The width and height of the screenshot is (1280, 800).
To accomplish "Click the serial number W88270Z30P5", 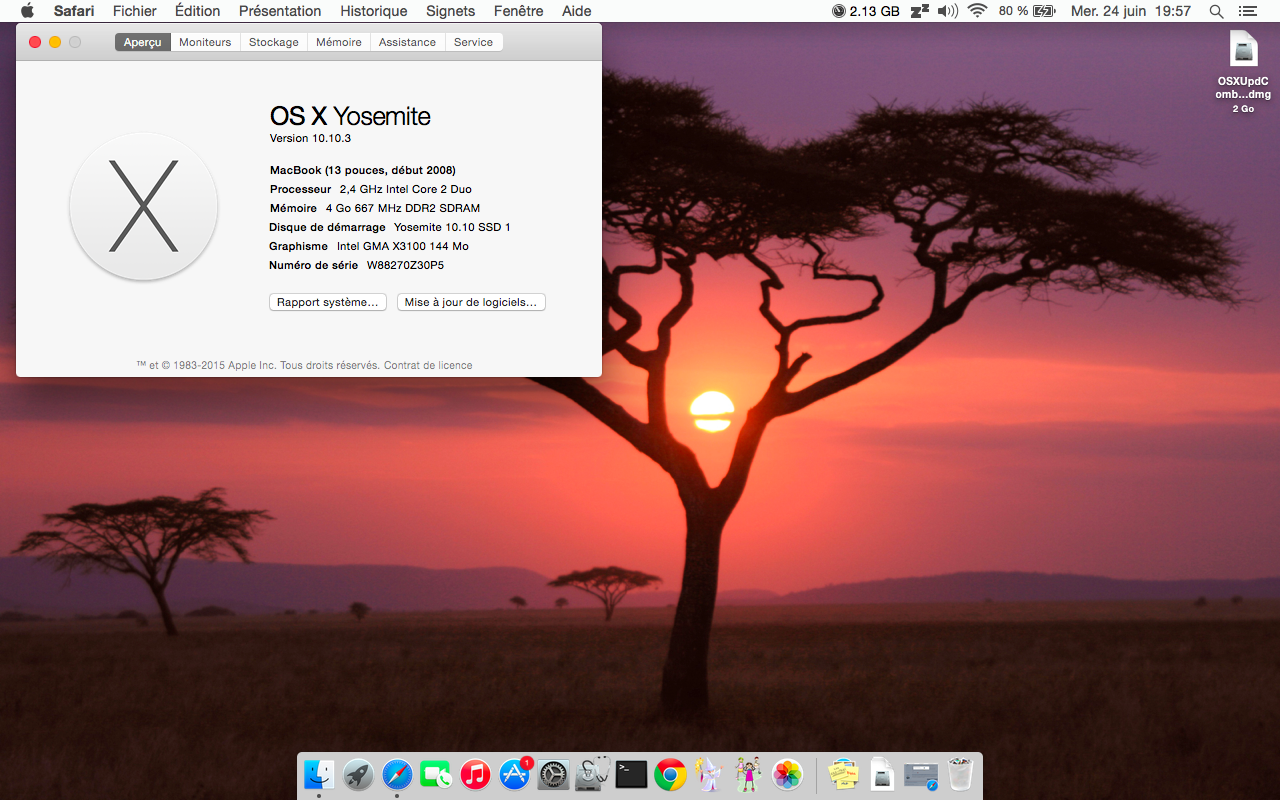I will coord(405,265).
